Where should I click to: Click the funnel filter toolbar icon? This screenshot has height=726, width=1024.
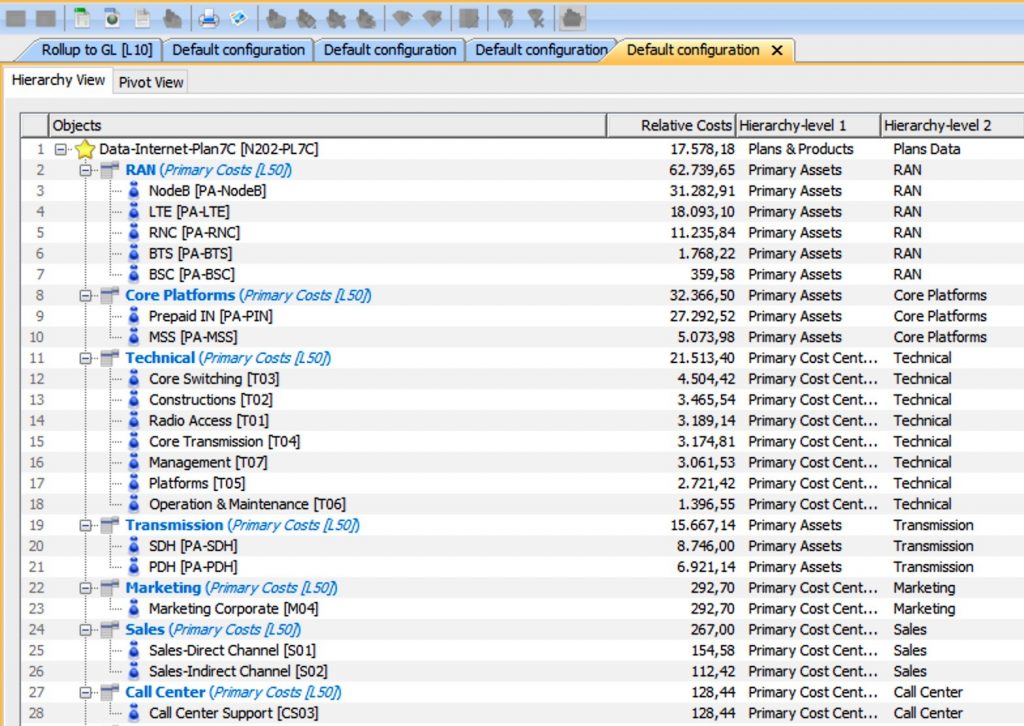pos(507,17)
